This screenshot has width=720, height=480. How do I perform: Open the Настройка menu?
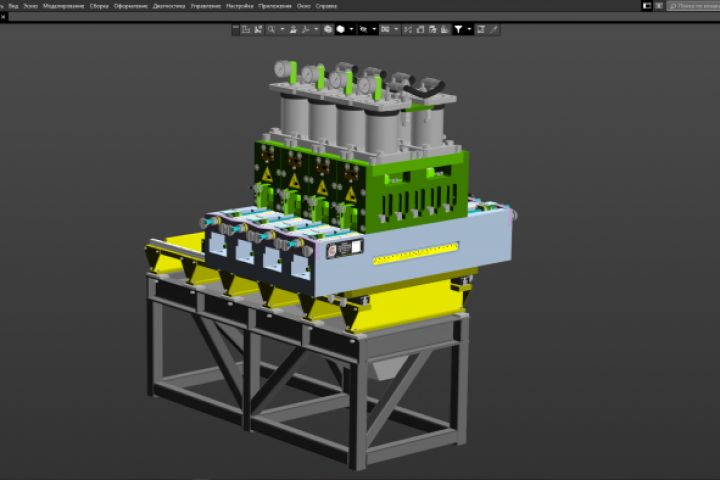coord(240,6)
